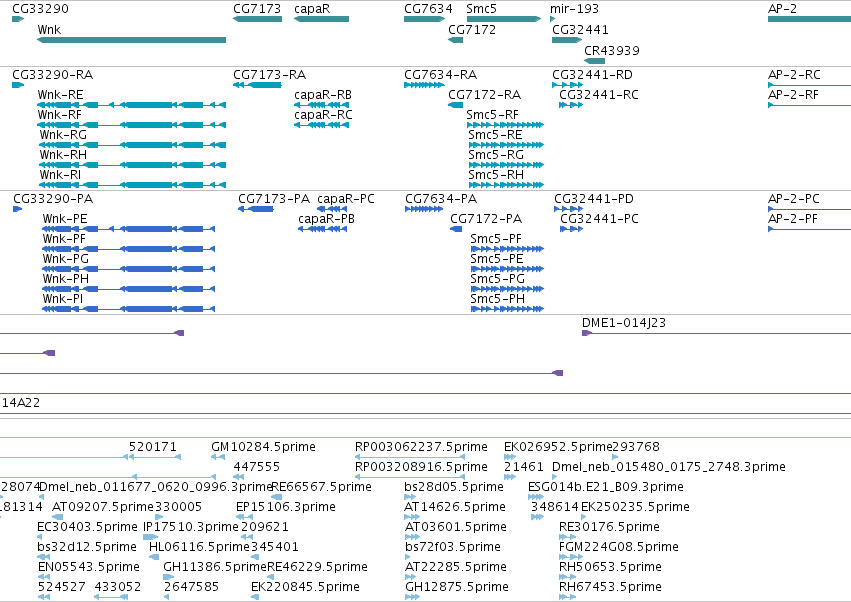Click transcript CG7172-RA
851x602 pixels.
tap(455, 105)
